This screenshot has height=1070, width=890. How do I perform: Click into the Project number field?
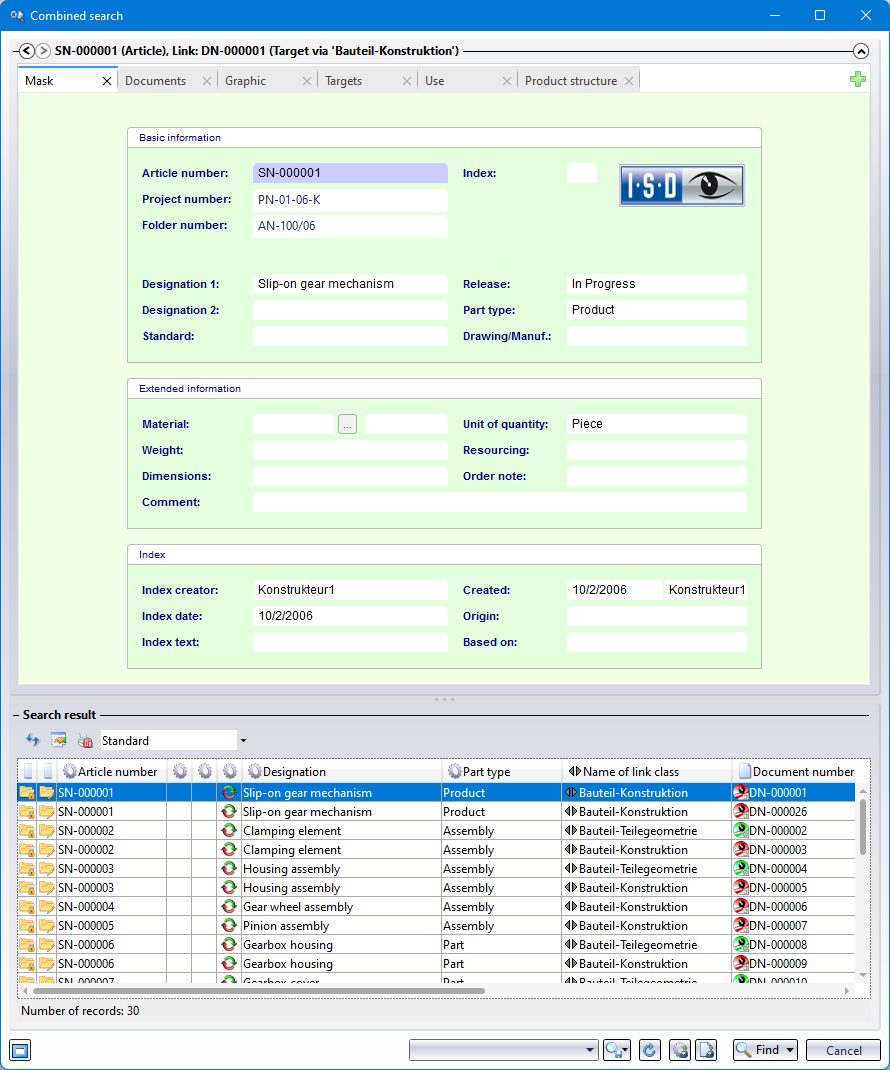coord(350,200)
